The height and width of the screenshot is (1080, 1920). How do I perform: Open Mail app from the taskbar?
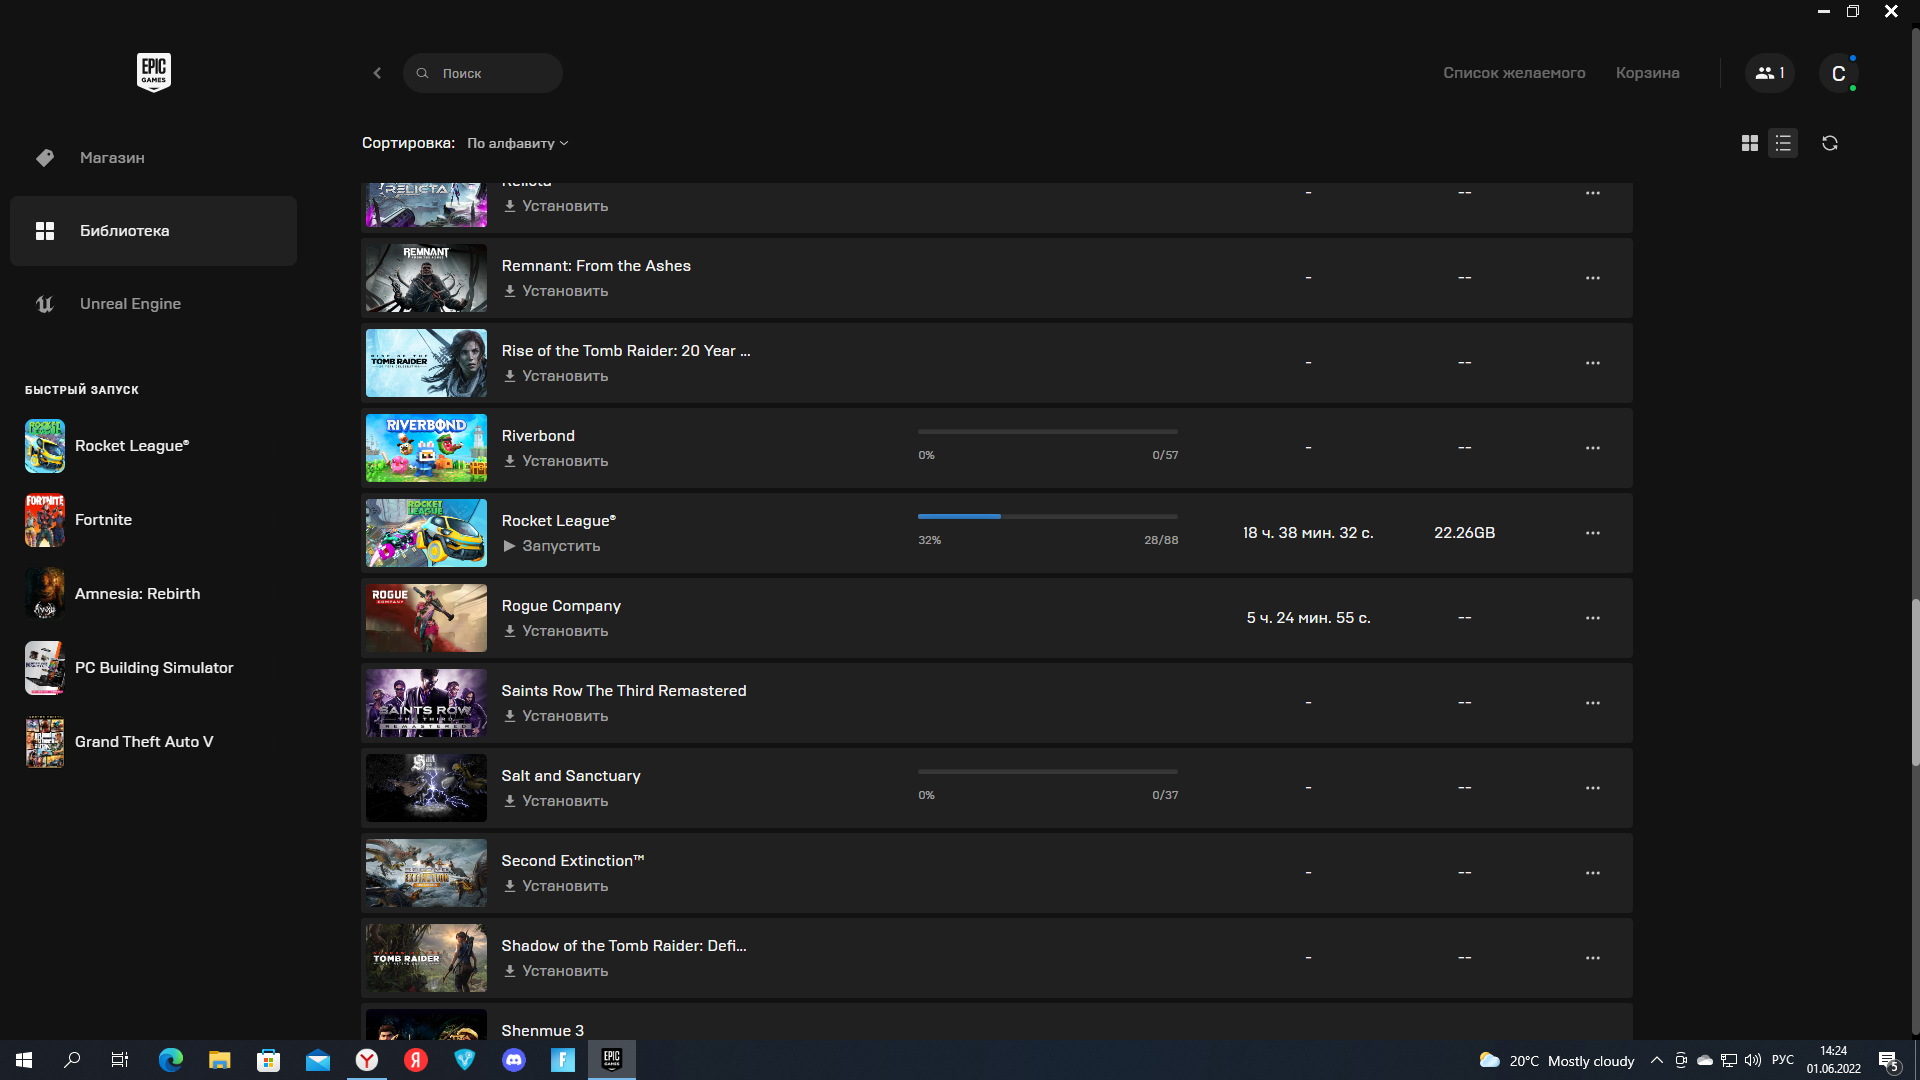pos(318,1060)
